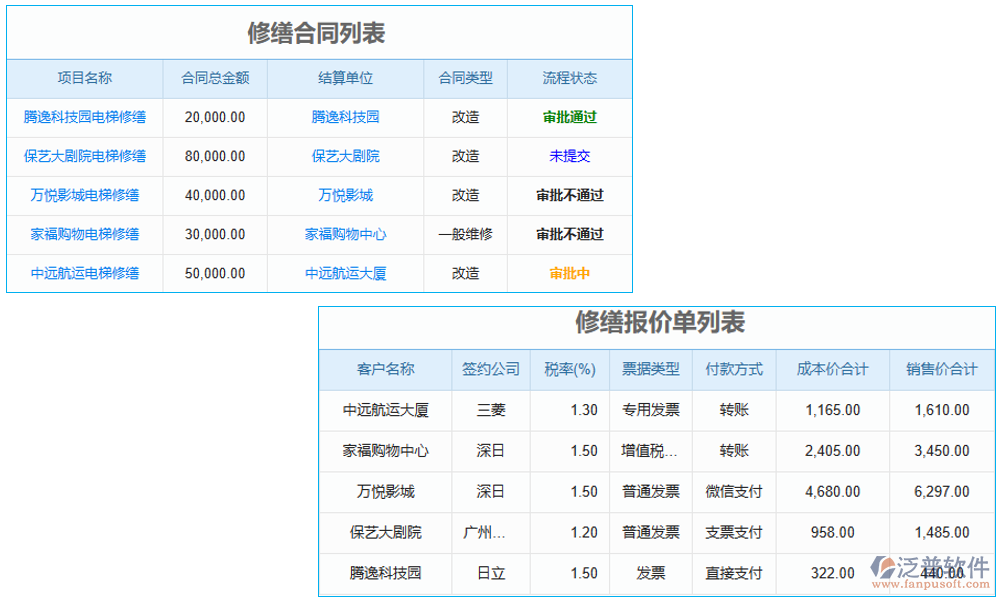
Task: Open 中远航运大厦 settlement unit page
Action: (344, 273)
